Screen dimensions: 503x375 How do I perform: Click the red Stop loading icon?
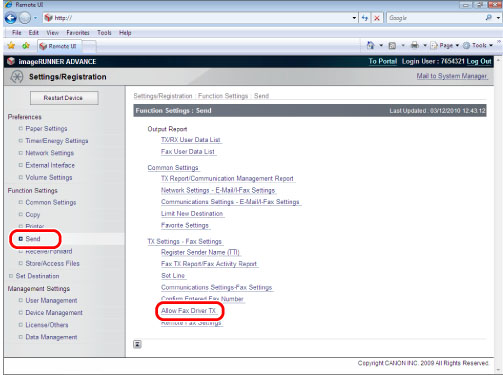click(x=377, y=18)
